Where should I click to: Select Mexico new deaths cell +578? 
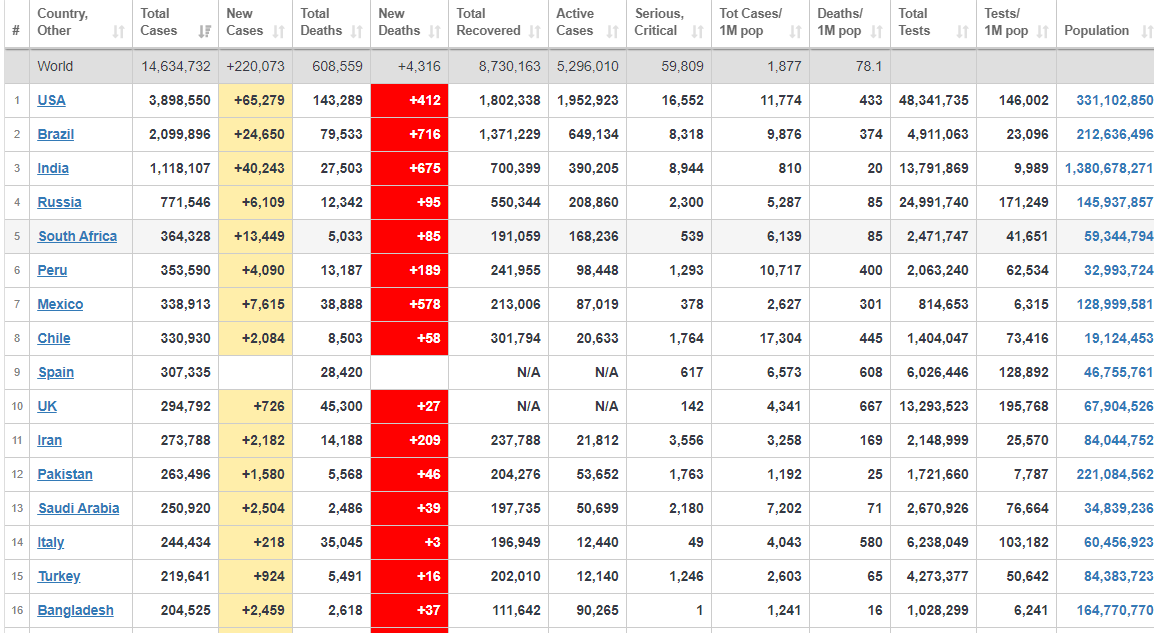click(409, 304)
